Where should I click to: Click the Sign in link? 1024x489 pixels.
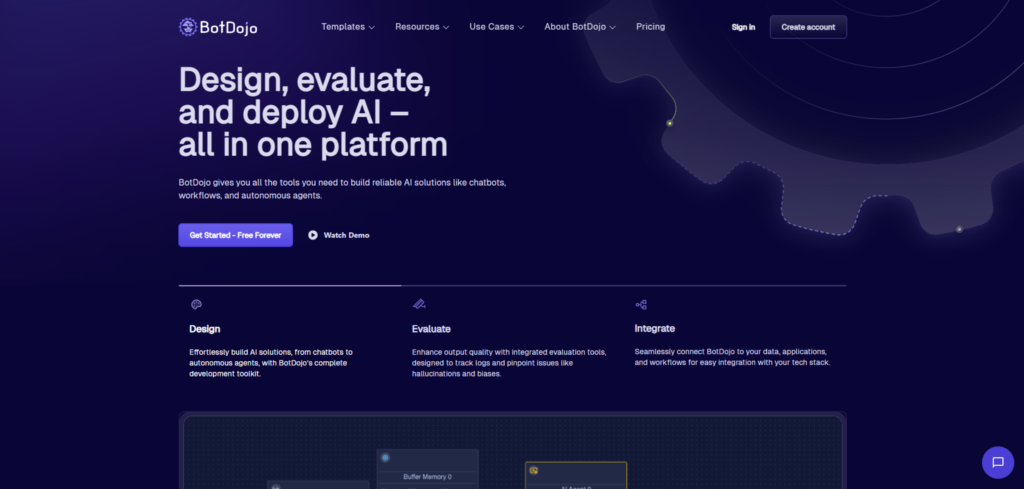[x=743, y=27]
